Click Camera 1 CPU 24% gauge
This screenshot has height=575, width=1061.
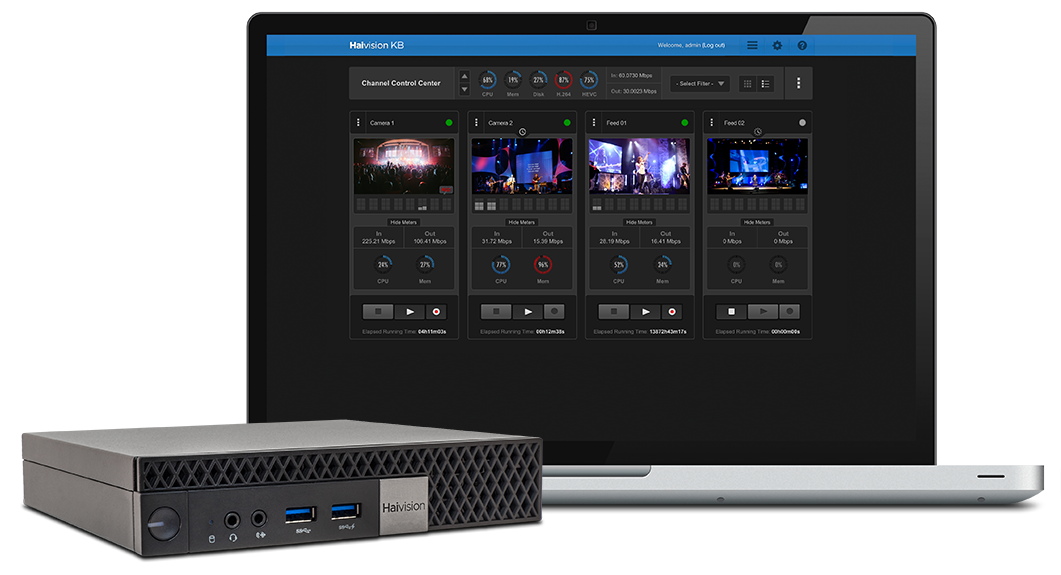[383, 264]
